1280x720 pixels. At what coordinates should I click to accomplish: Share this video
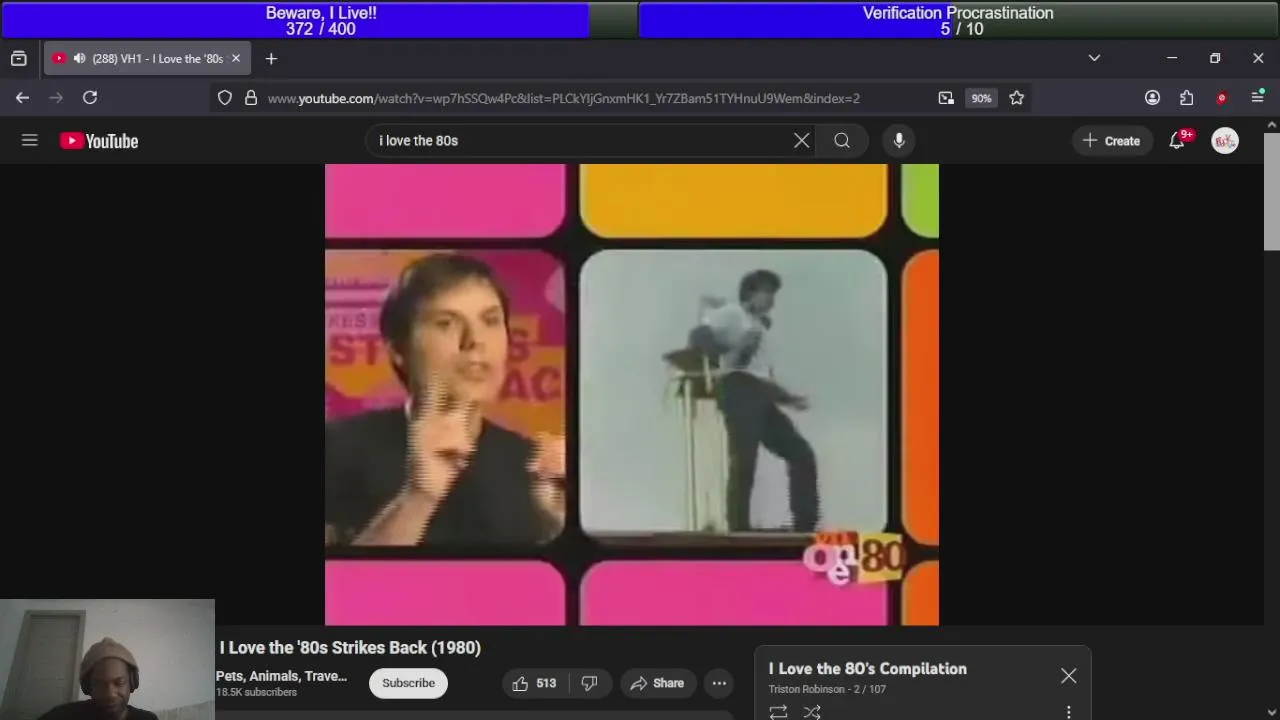657,683
